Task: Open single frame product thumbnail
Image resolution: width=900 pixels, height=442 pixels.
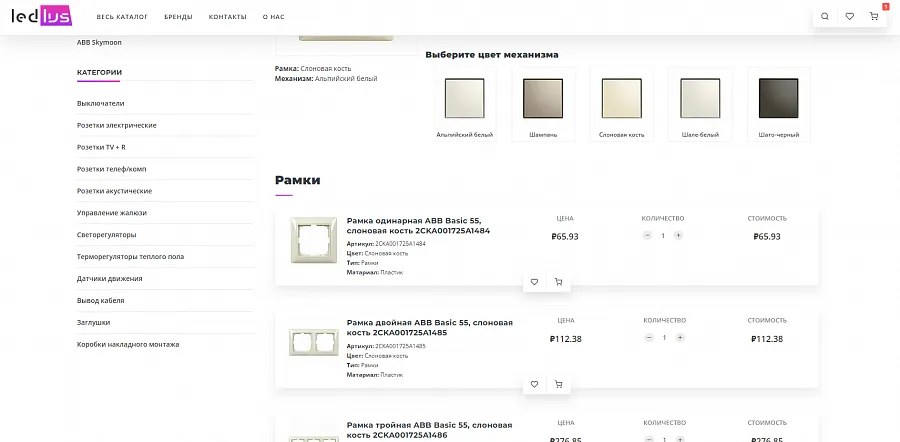Action: (313, 240)
